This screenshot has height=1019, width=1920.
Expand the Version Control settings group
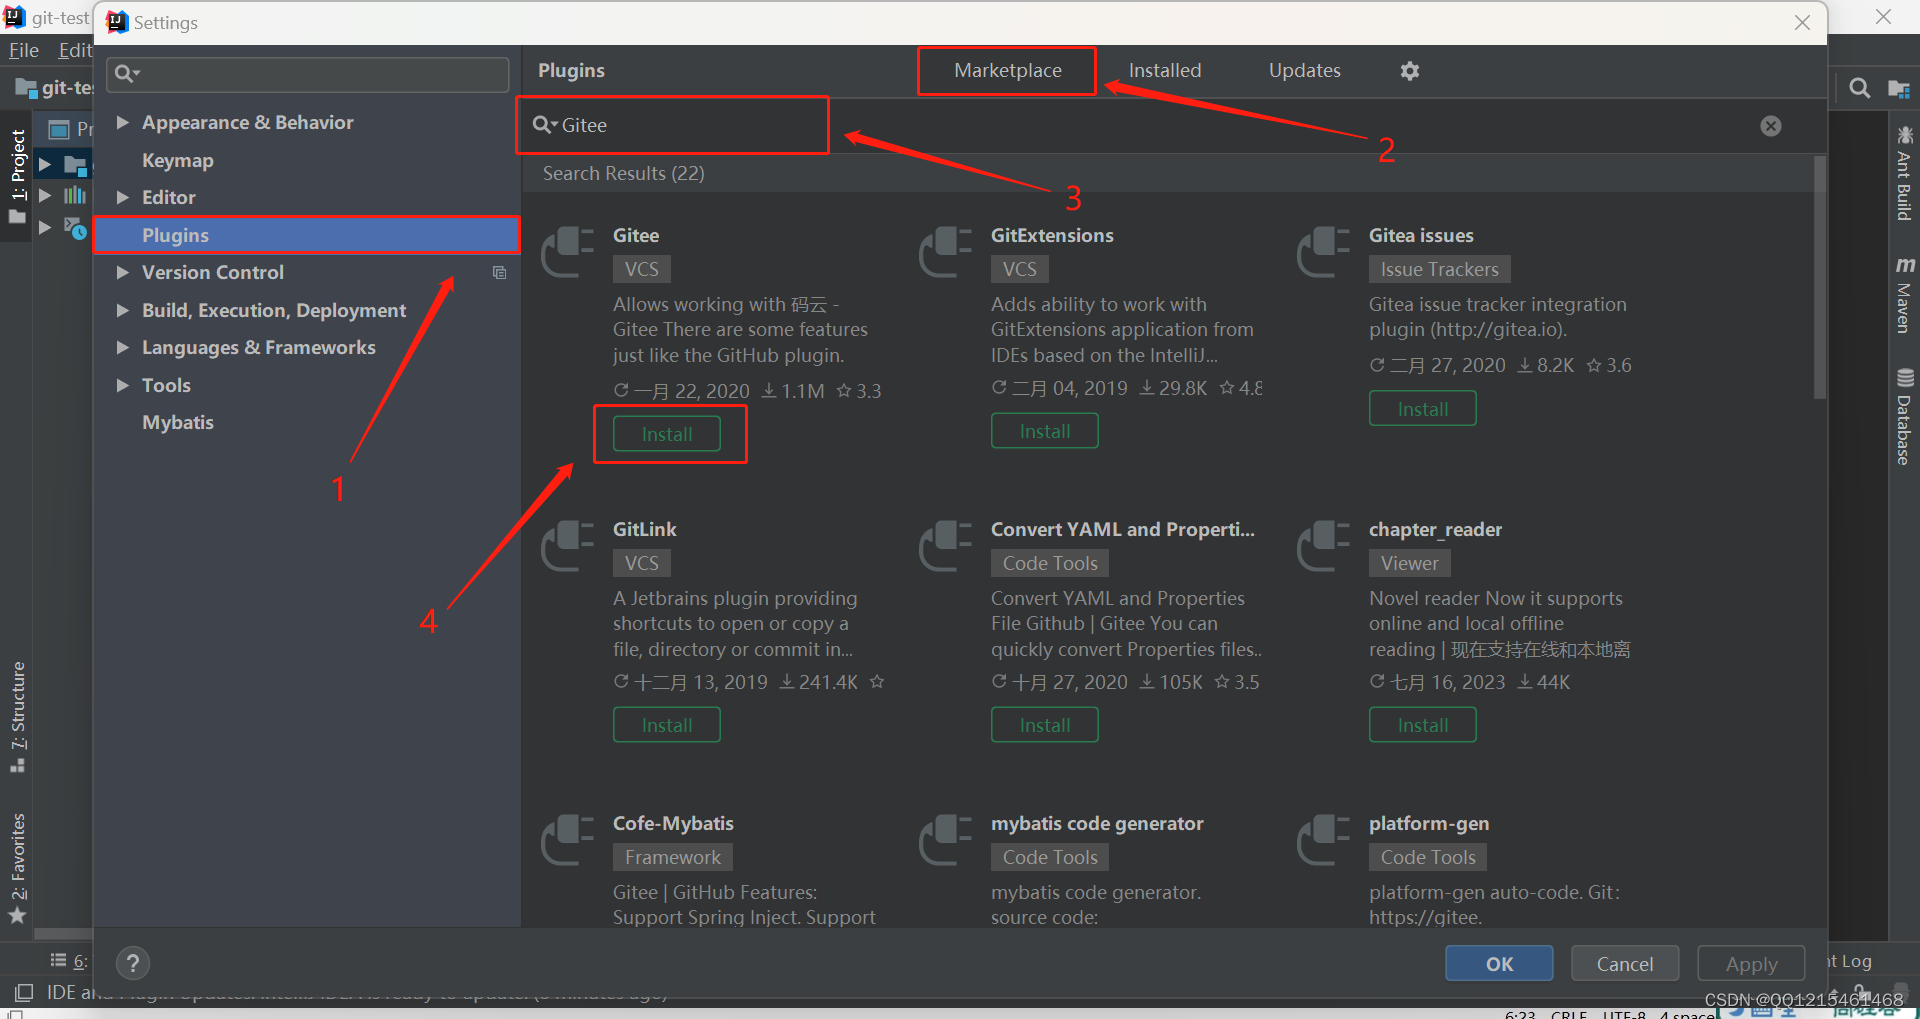pos(122,272)
